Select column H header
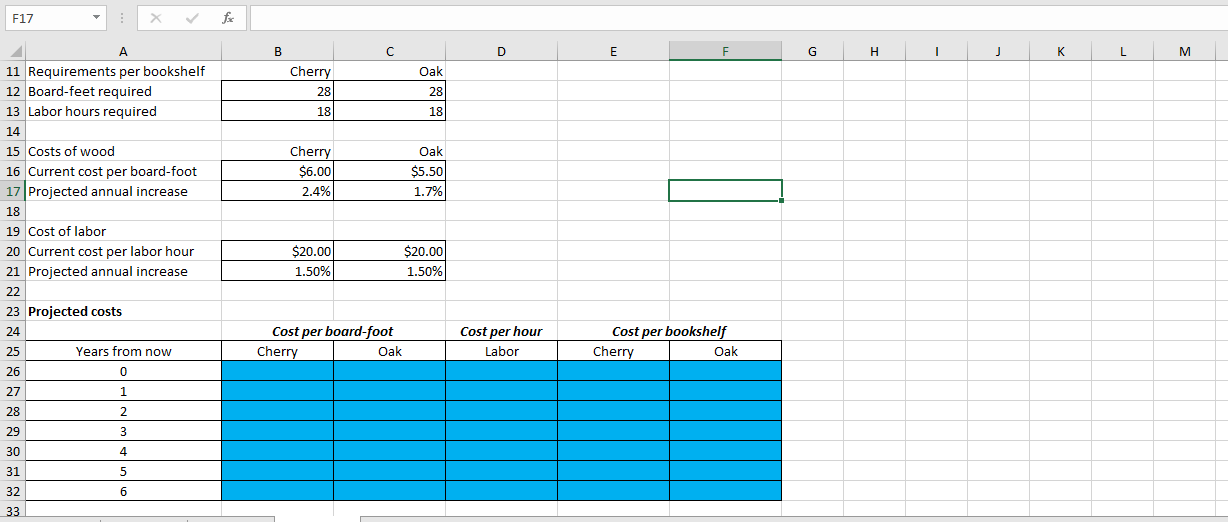This screenshot has height=522, width=1228. click(x=874, y=52)
